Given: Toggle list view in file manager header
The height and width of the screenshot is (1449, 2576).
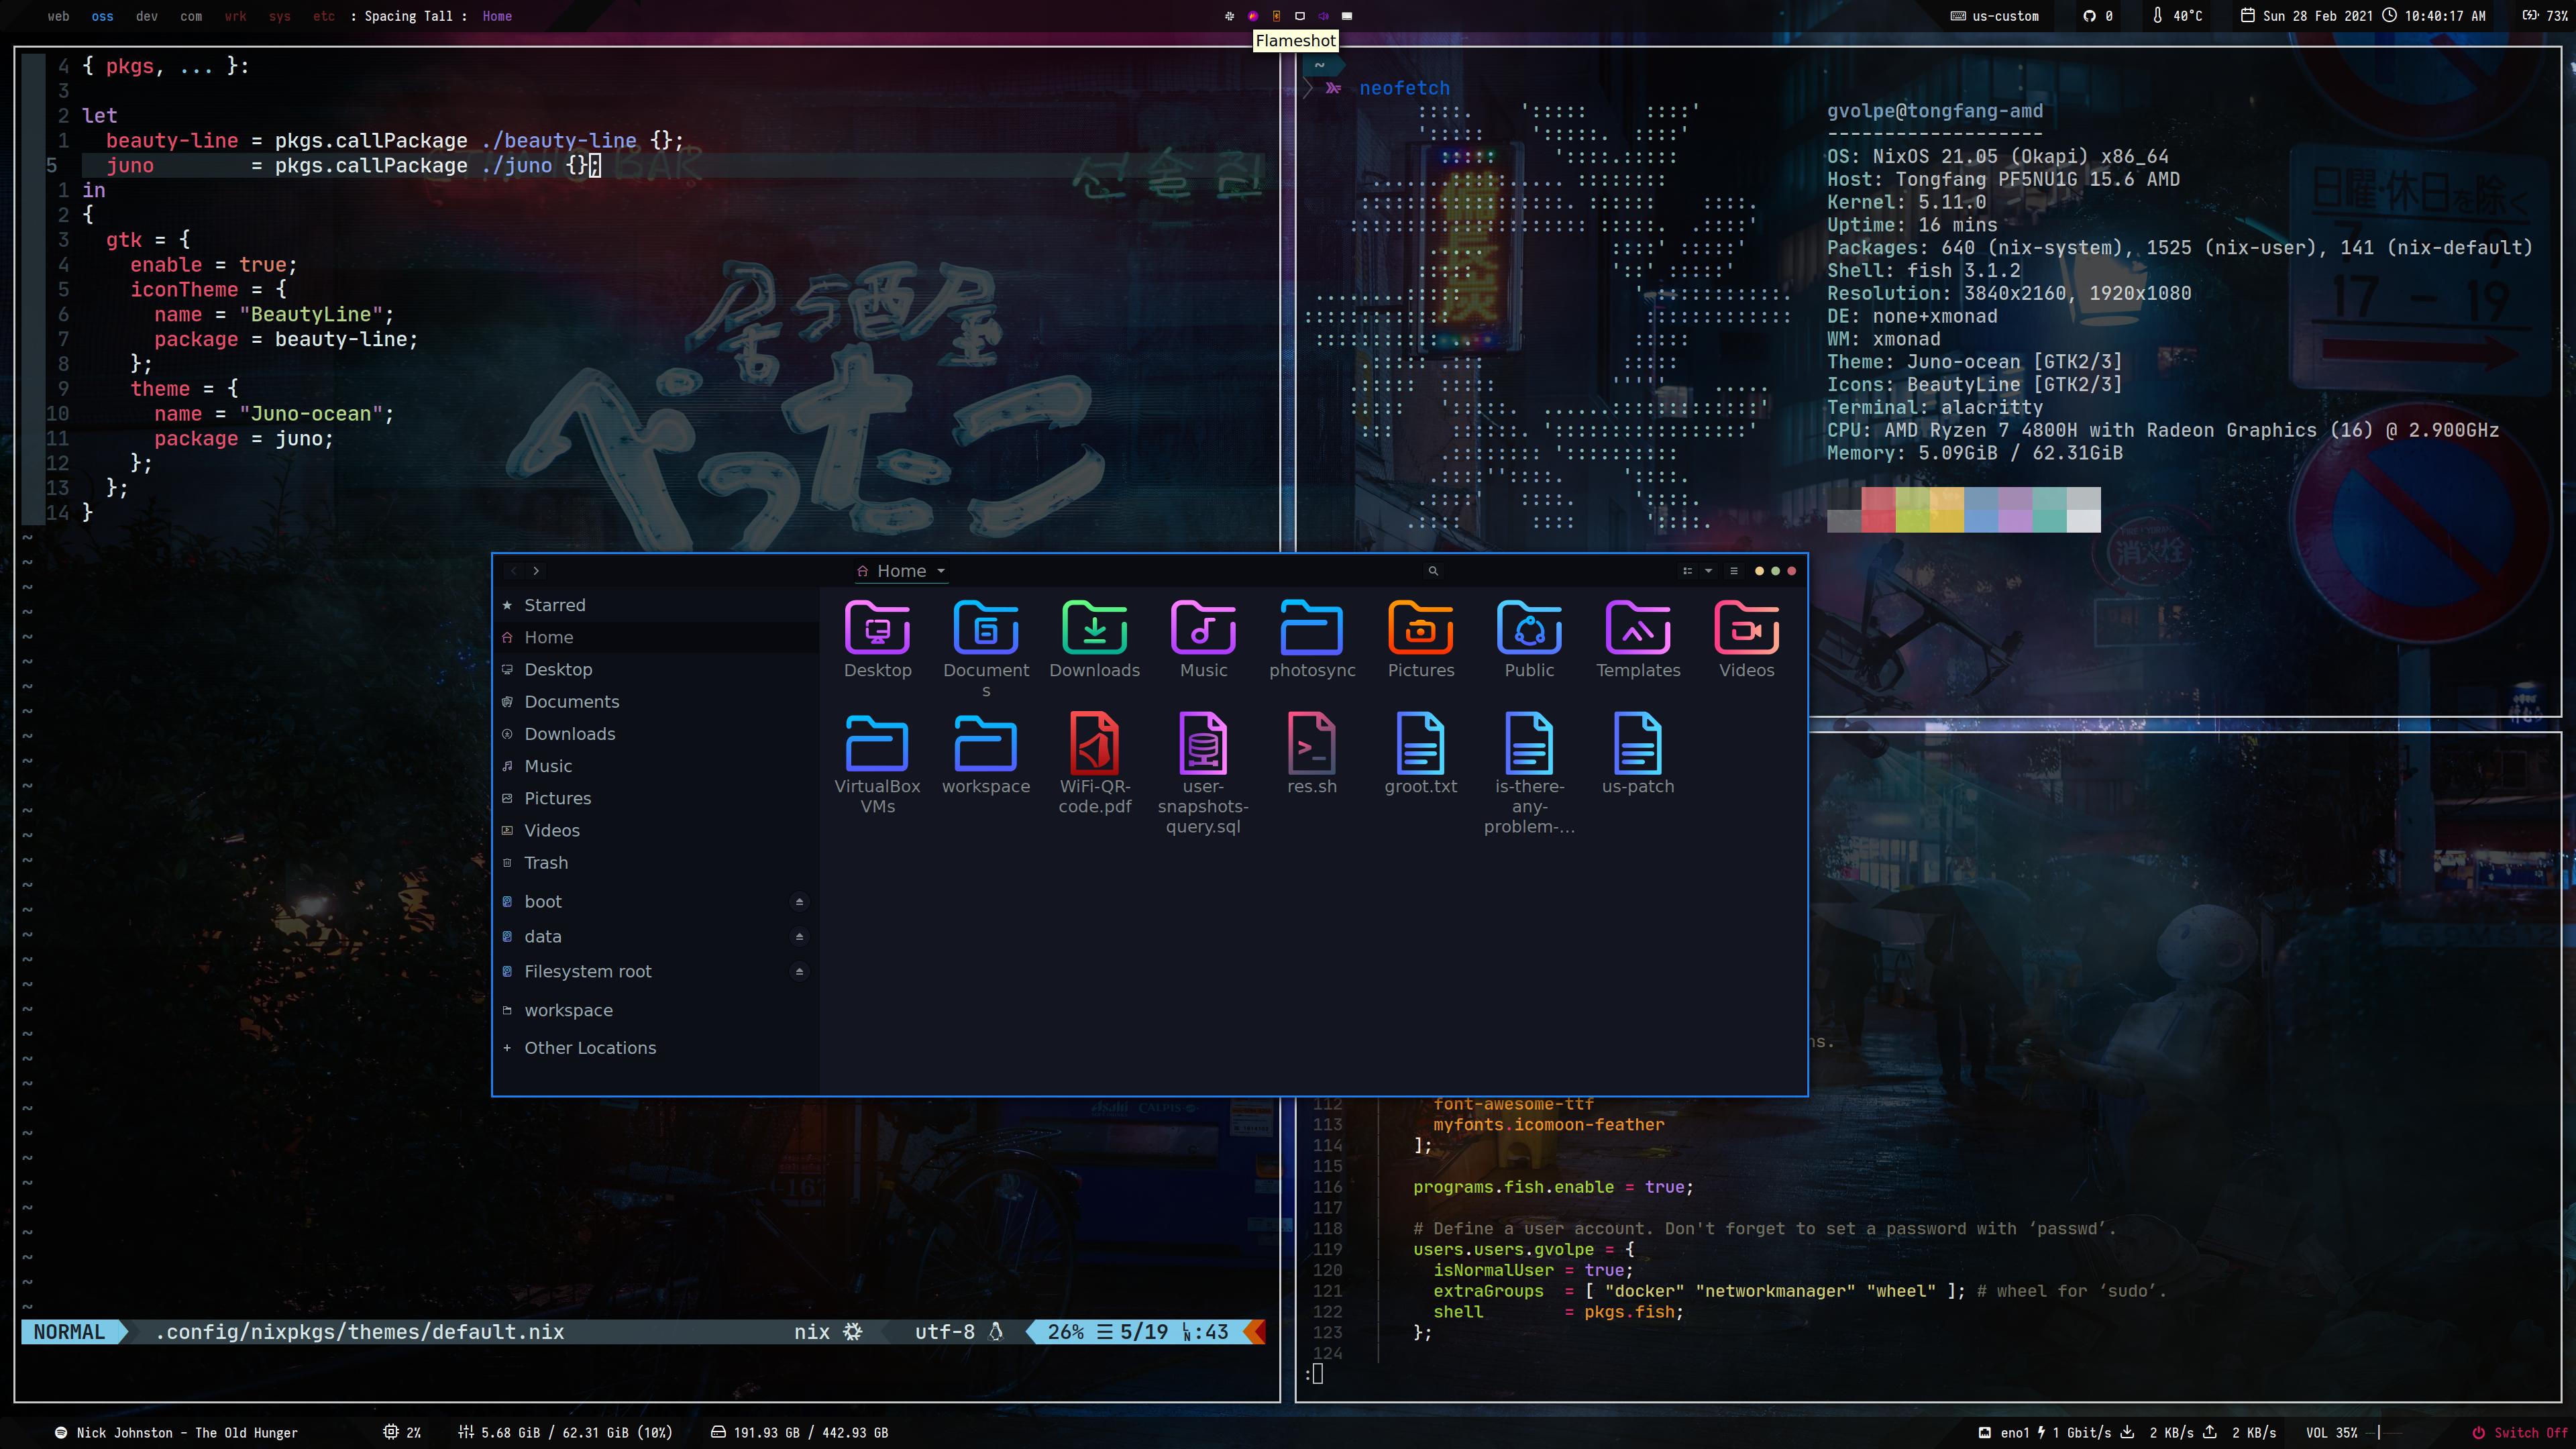Looking at the screenshot, I should click(x=1688, y=571).
